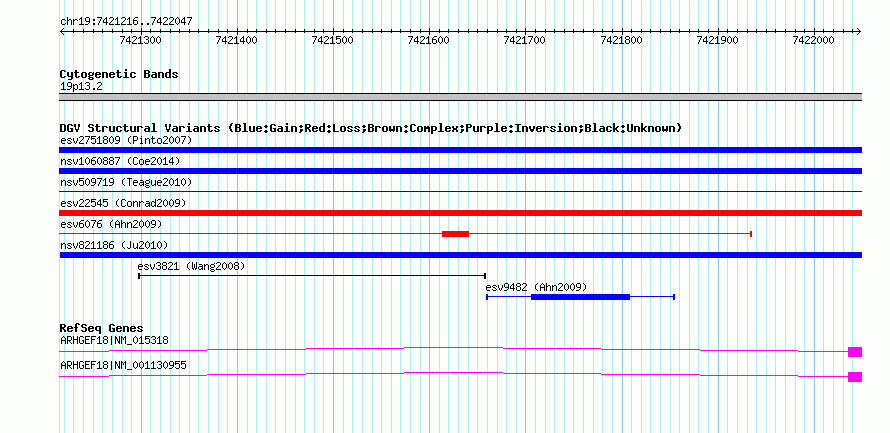Click ruler position 7421300
The height and width of the screenshot is (433, 890).
click(141, 40)
